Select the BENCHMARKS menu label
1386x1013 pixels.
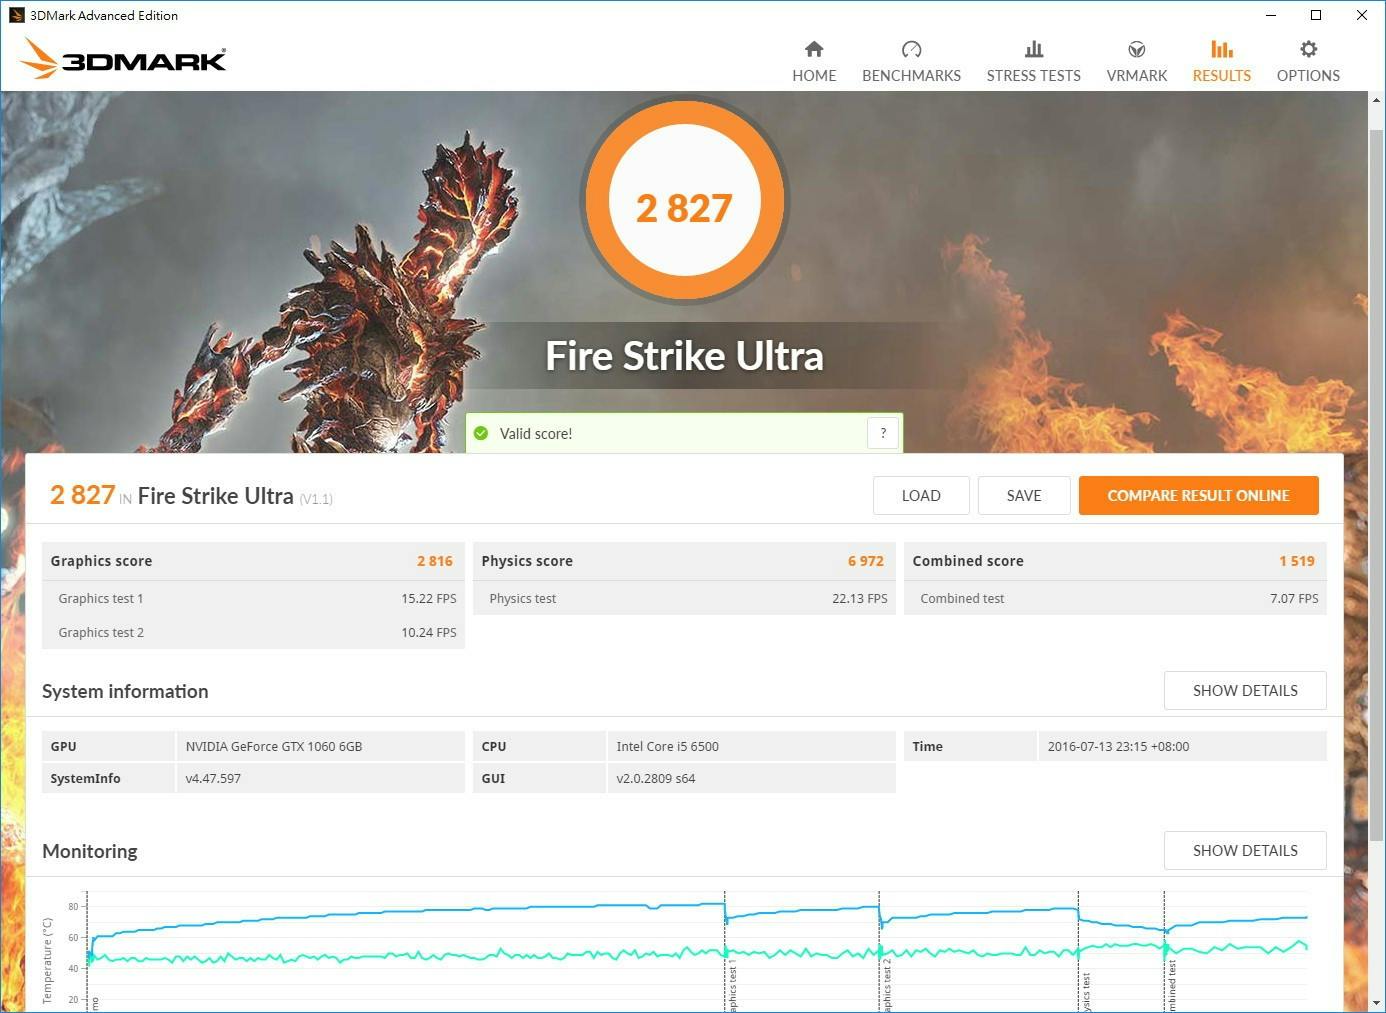(x=911, y=76)
